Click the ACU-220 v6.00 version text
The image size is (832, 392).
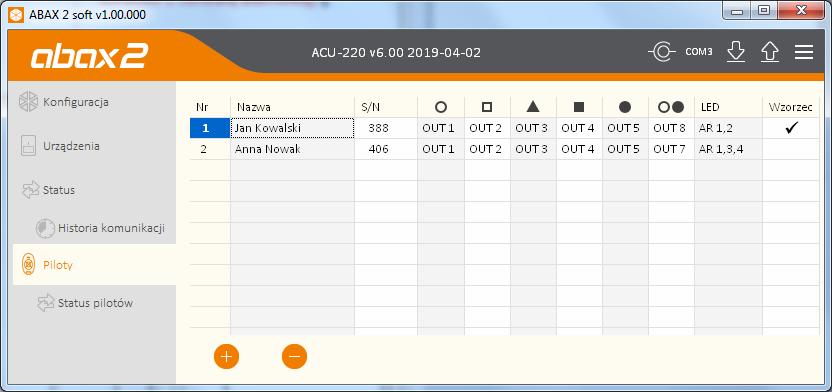396,53
